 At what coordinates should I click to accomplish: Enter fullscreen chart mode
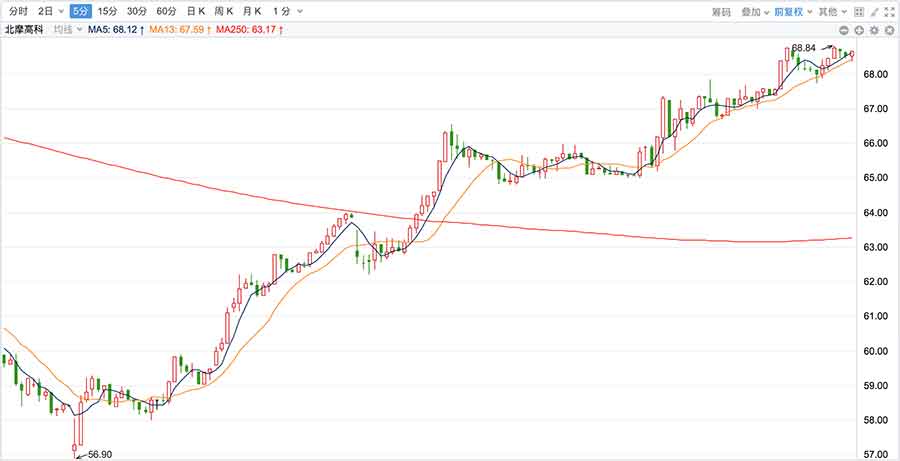pos(888,12)
